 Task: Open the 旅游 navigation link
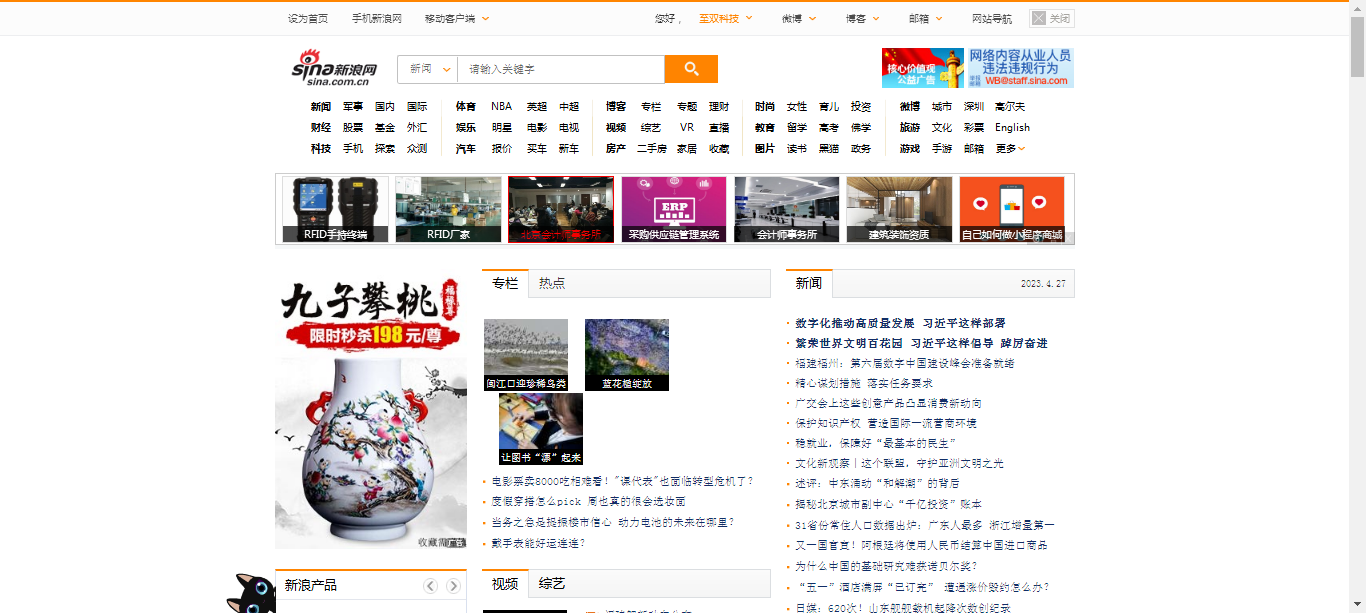[910, 127]
